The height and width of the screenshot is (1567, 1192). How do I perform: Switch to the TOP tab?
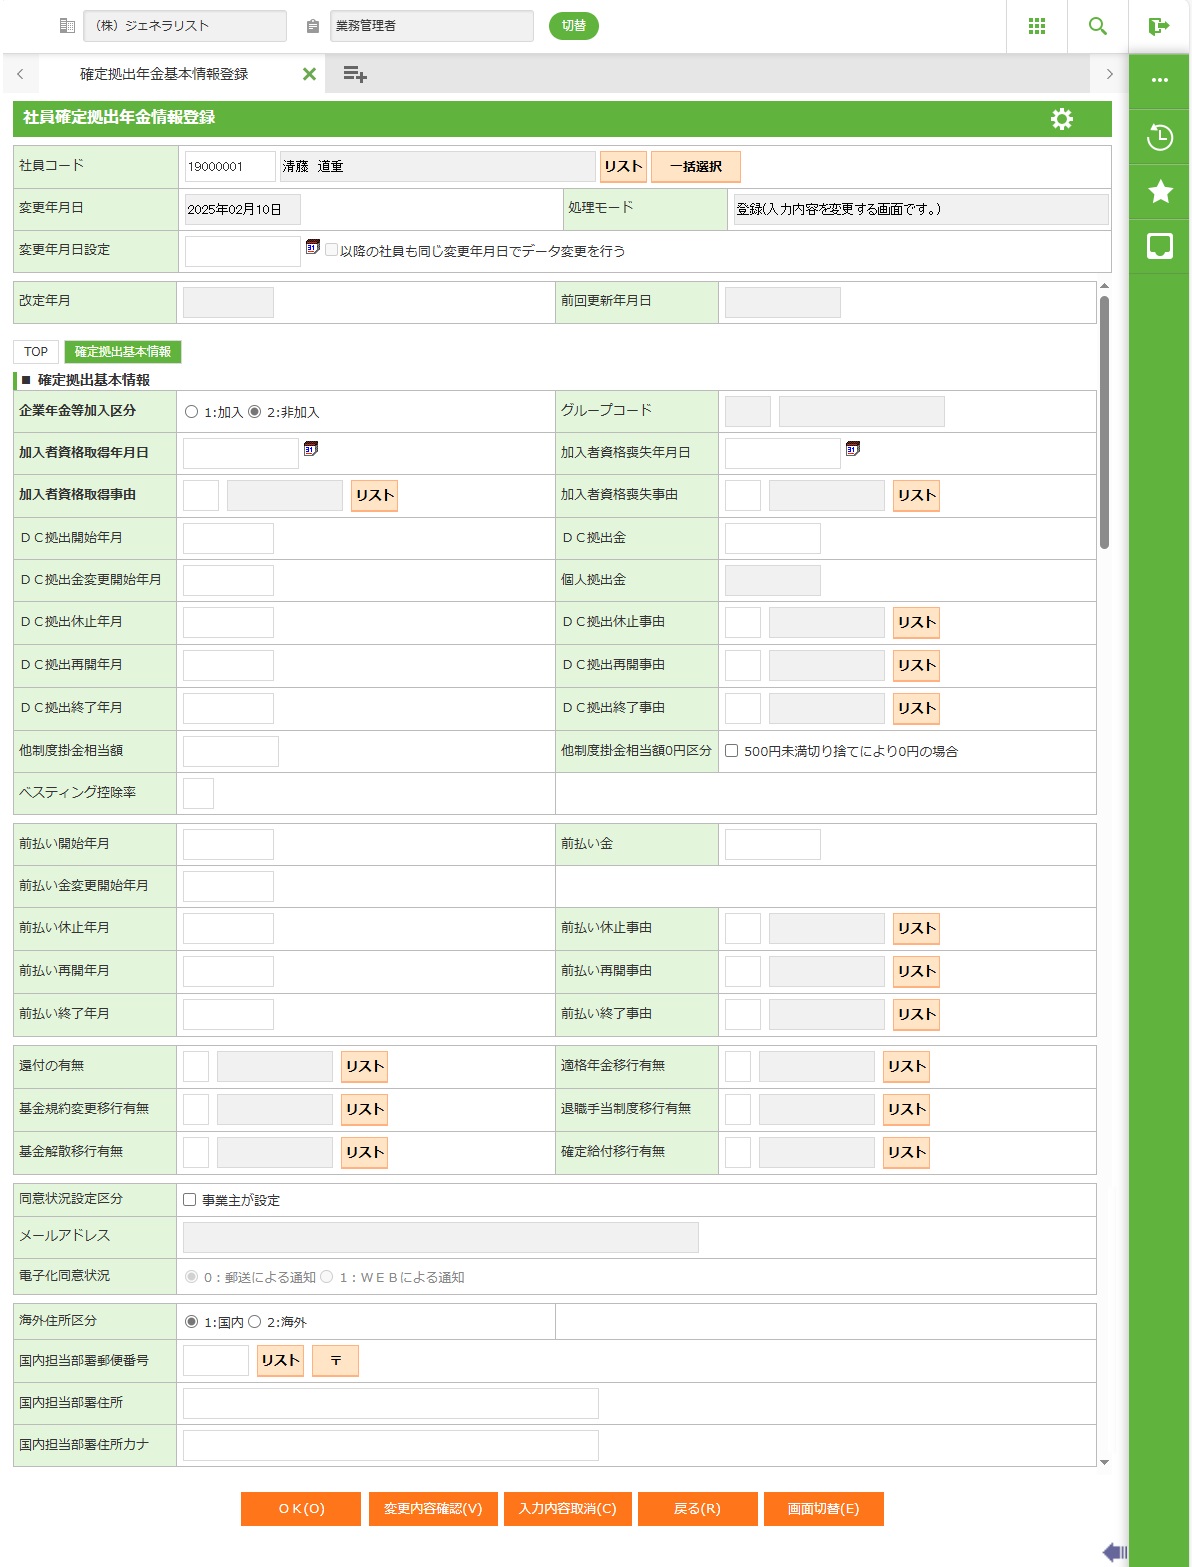tap(36, 352)
